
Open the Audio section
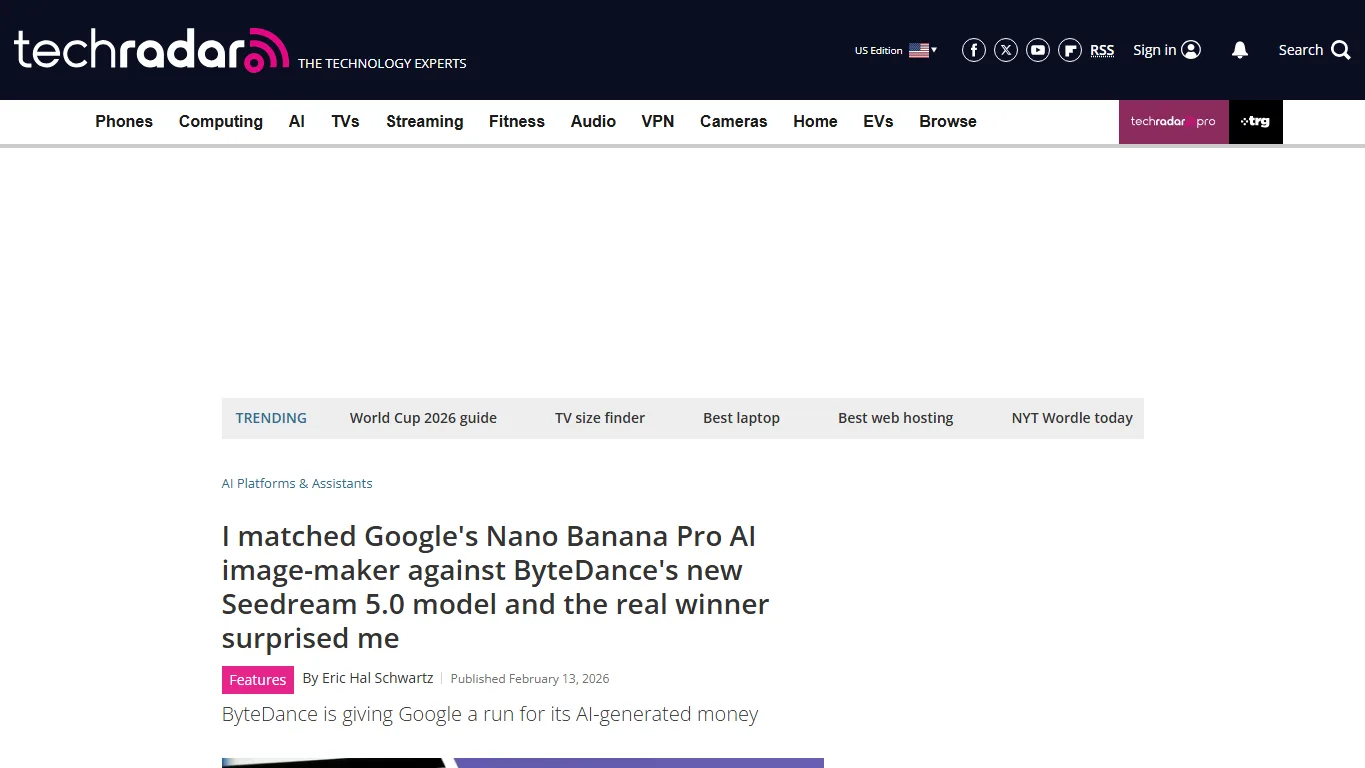tap(593, 122)
